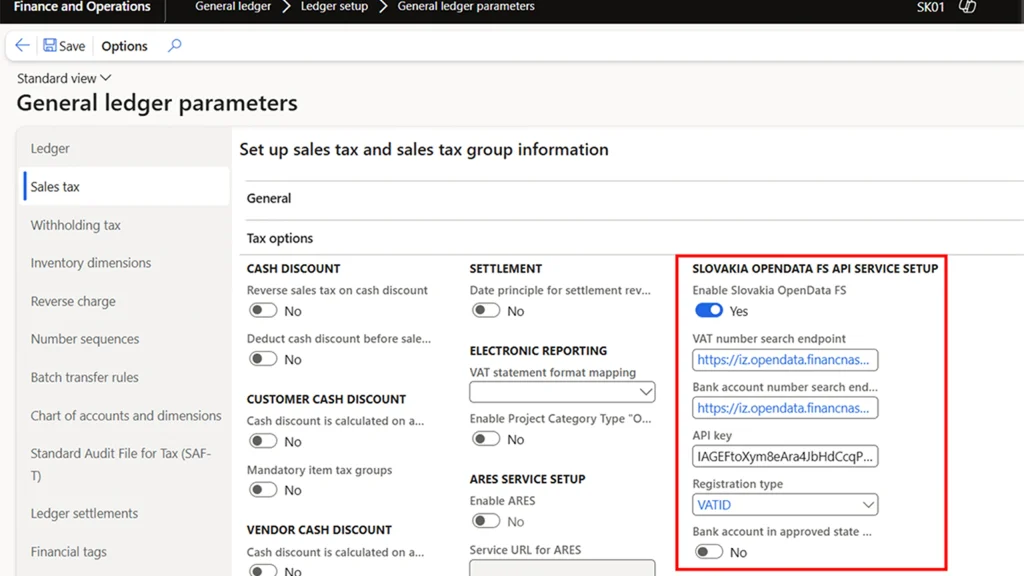Go back using the arrow icon
Image resolution: width=1024 pixels, height=576 pixels.
tap(22, 45)
